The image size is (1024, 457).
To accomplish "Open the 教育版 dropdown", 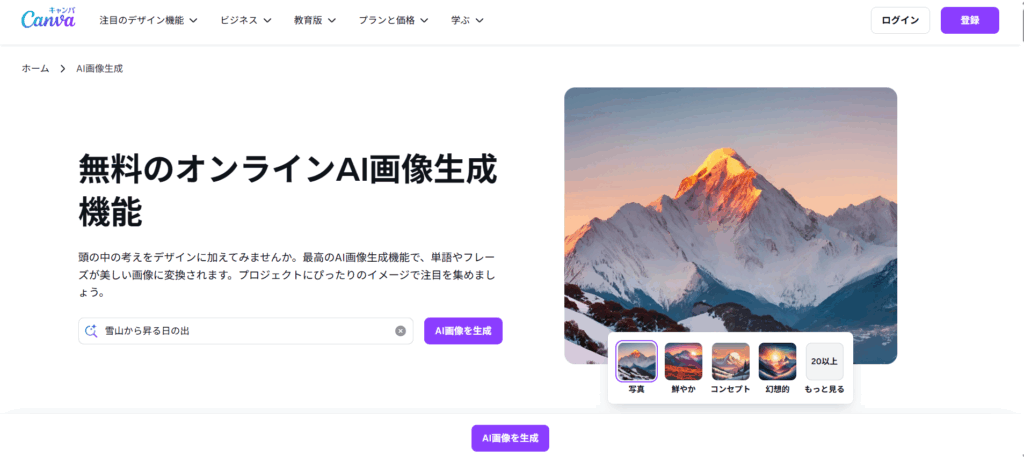I will click(315, 20).
